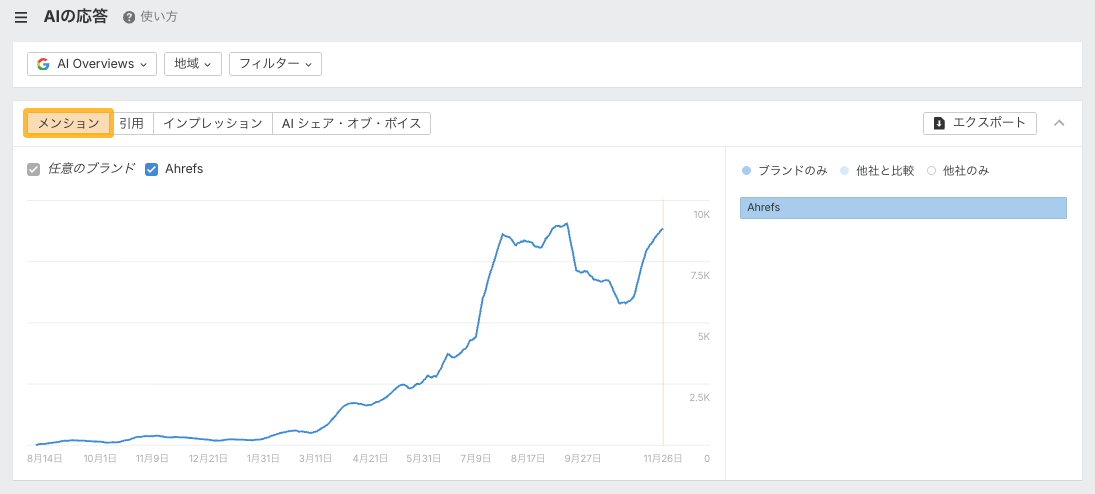Expand the 地域 region dropdown
Image resolution: width=1095 pixels, height=494 pixels.
(x=192, y=64)
